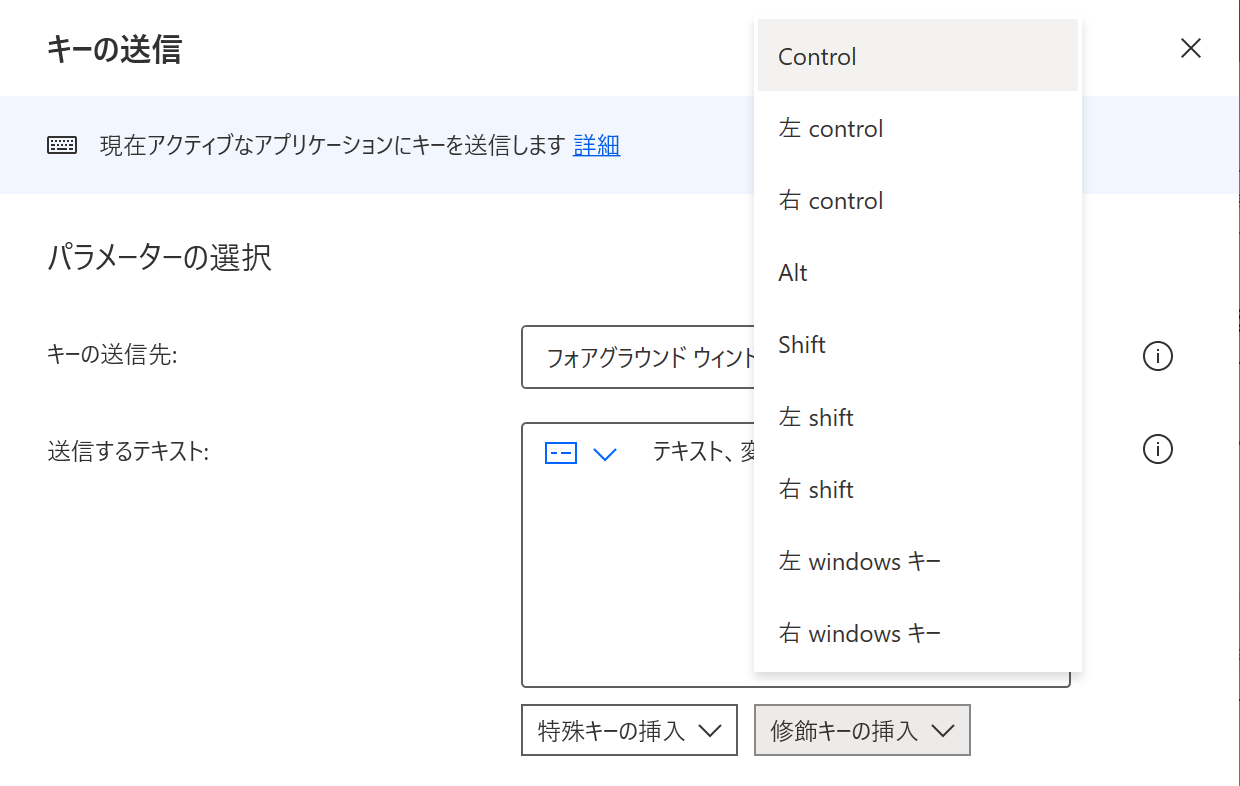Click info icon beside キーの送信先 field
Image resolution: width=1240 pixels, height=786 pixels.
coord(1157,356)
